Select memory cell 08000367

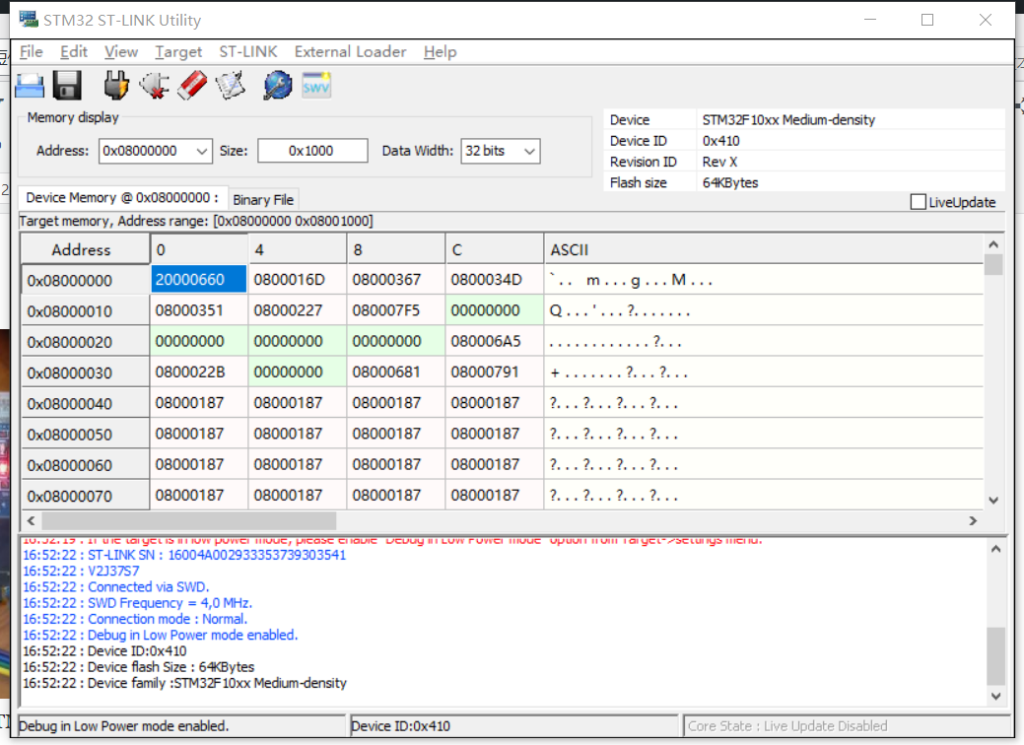[396, 279]
